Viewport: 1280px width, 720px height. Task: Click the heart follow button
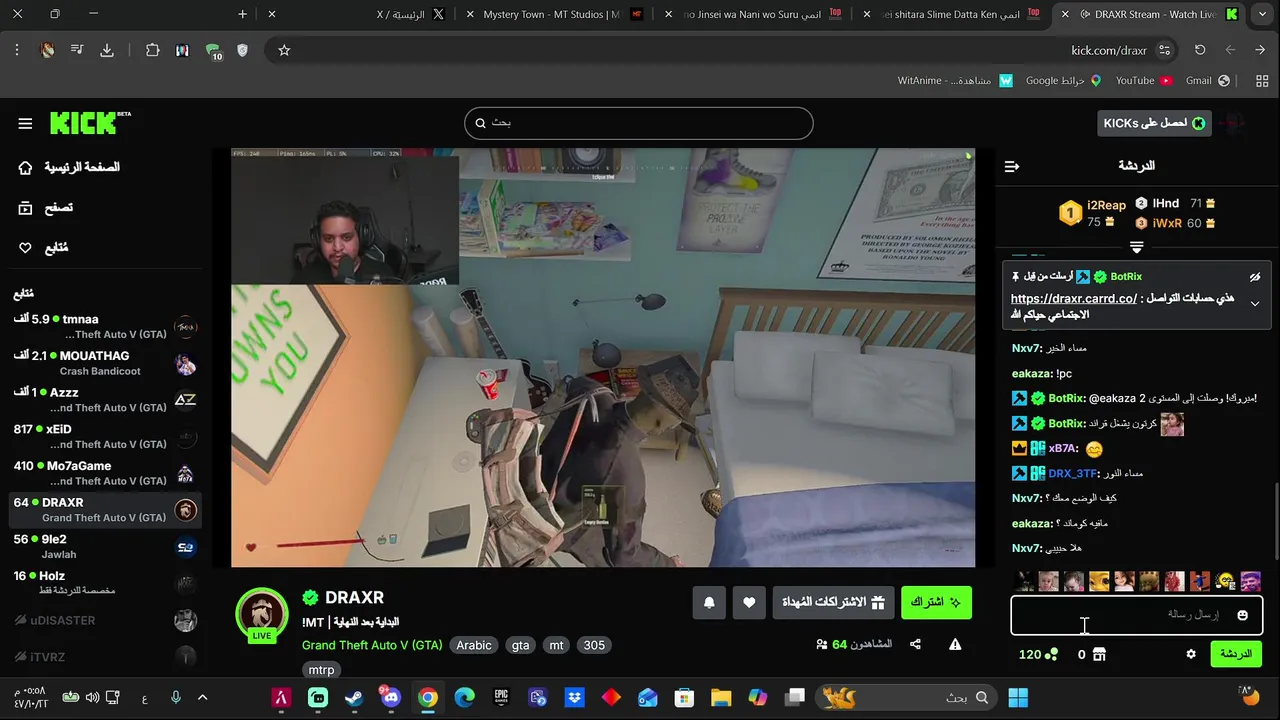tap(749, 602)
